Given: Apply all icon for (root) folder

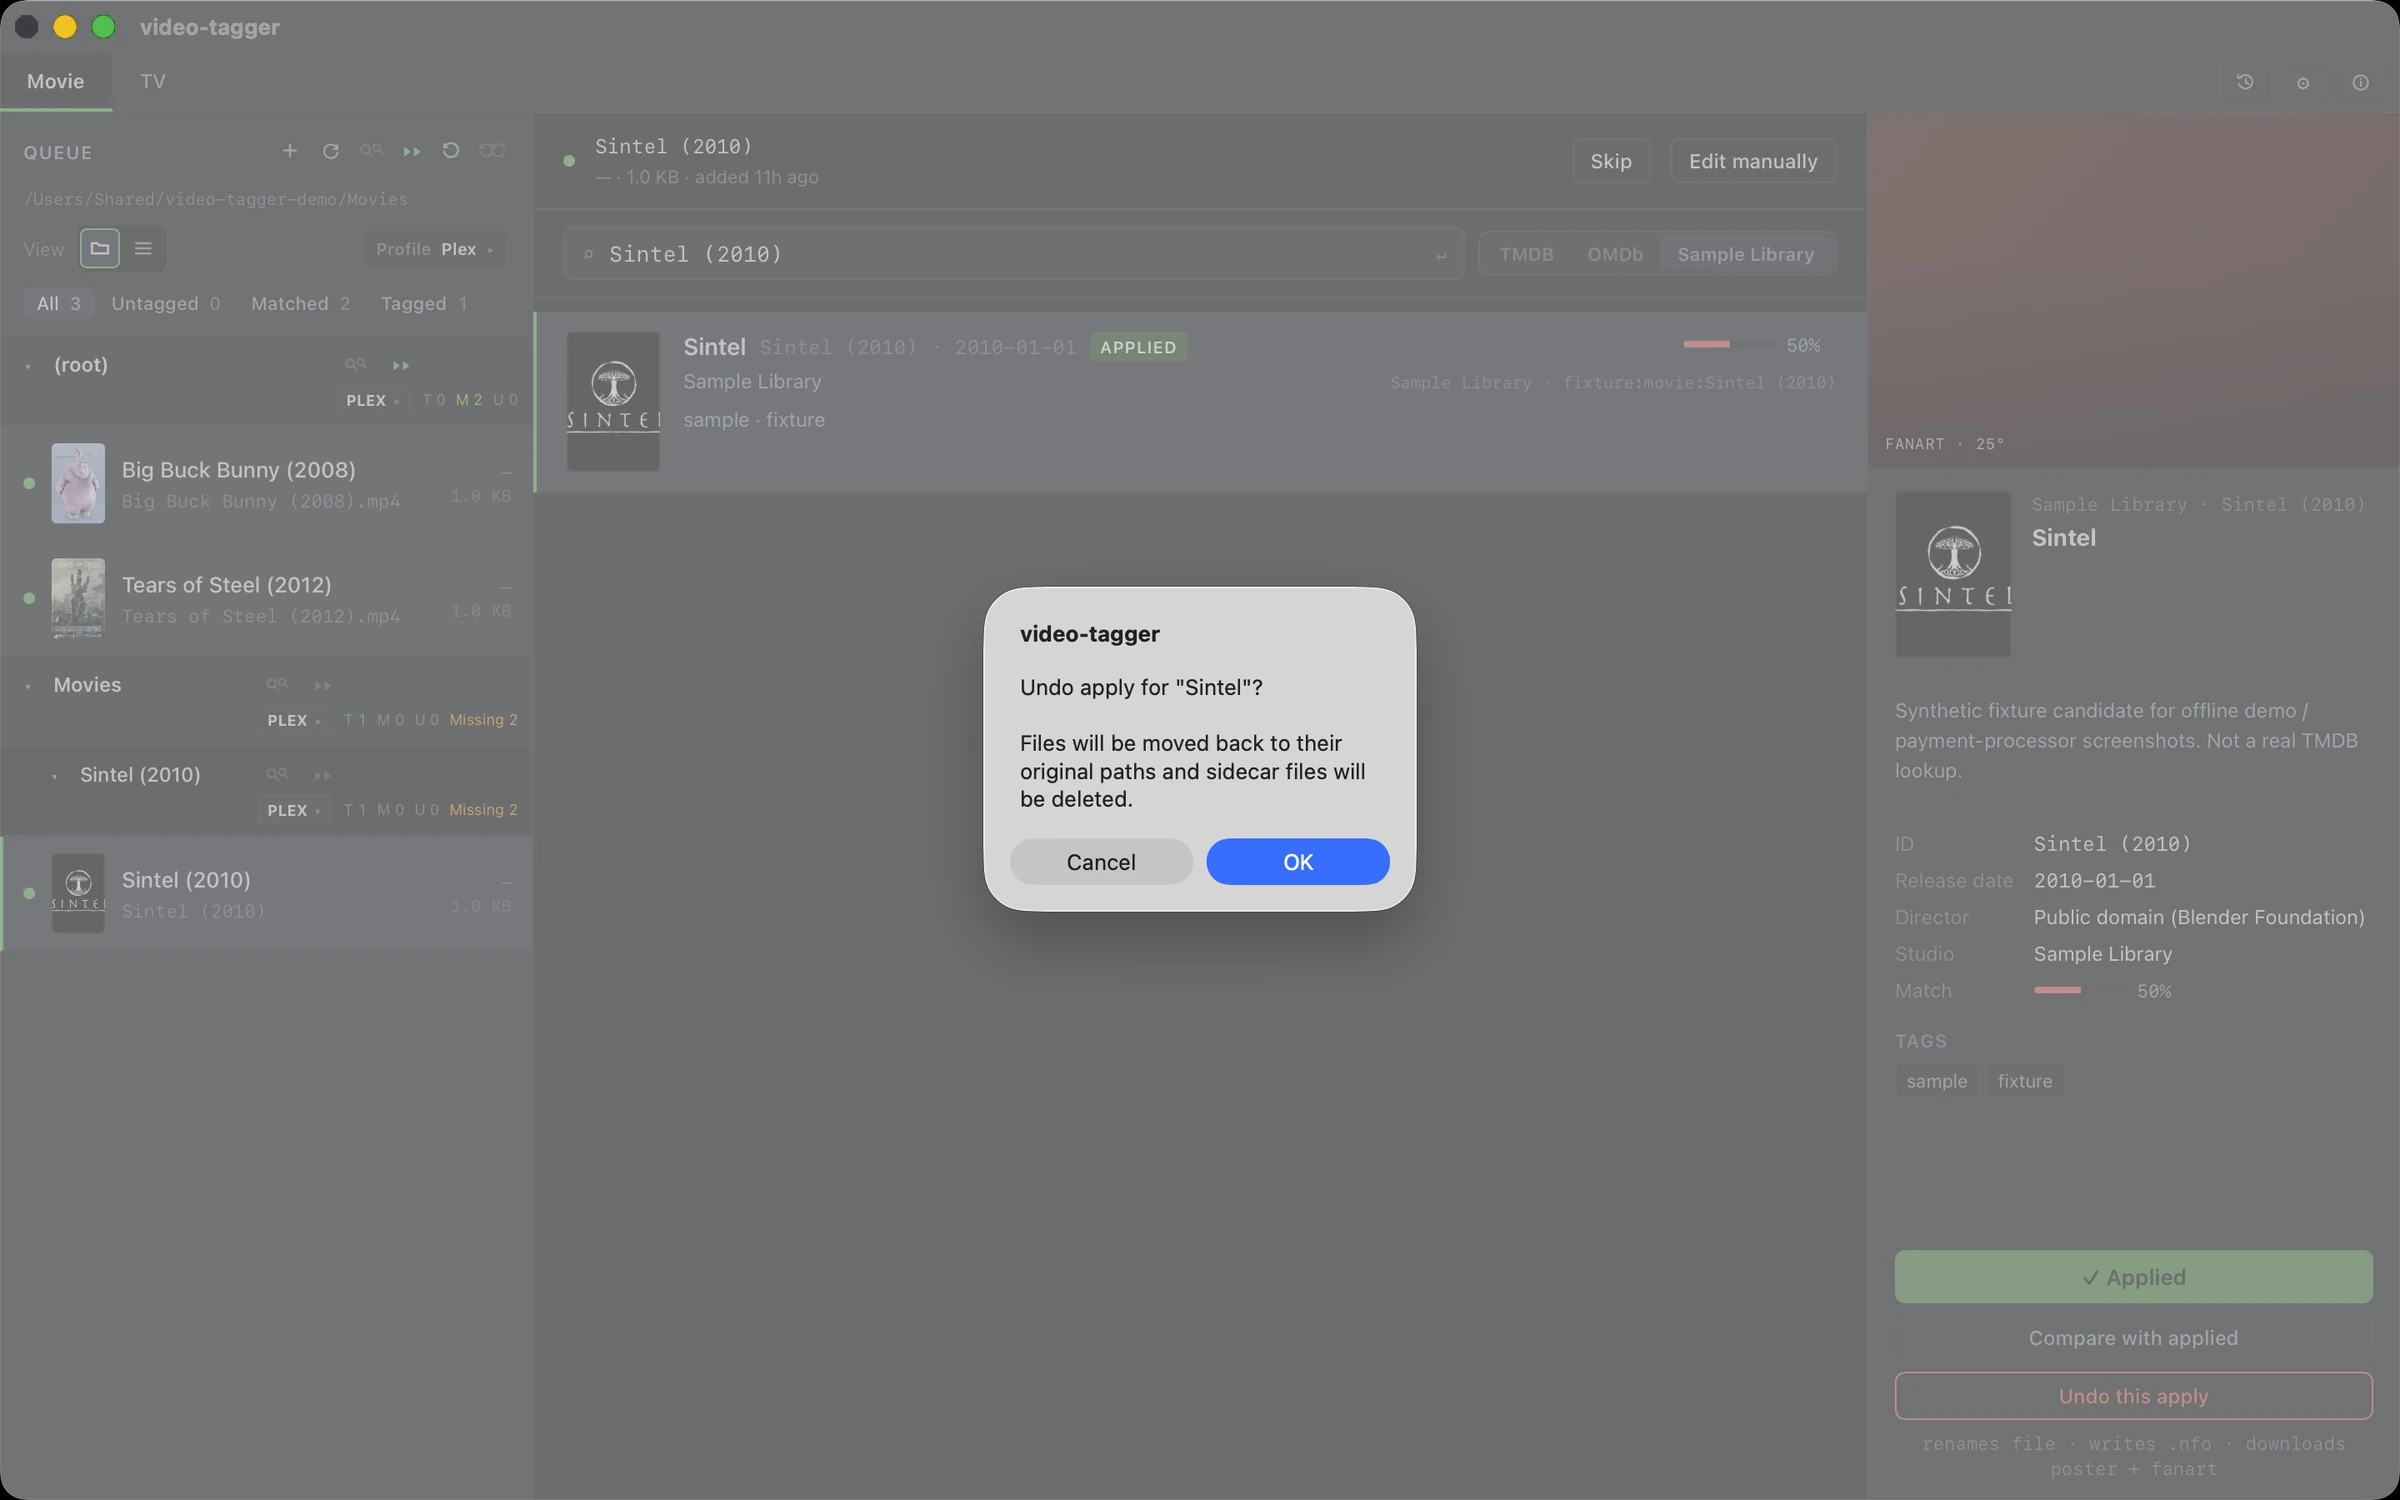Looking at the screenshot, I should coord(400,365).
